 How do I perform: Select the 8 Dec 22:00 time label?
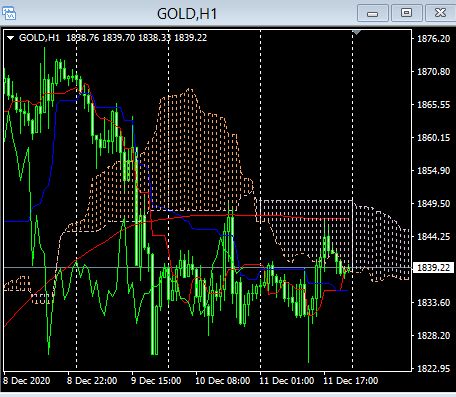tap(92, 381)
